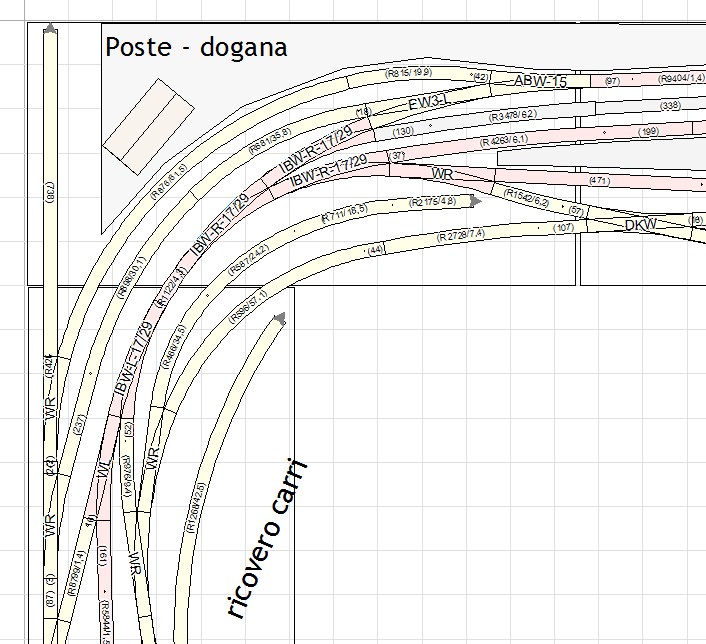Click the 'Poste - dogana' text label

coord(196,46)
